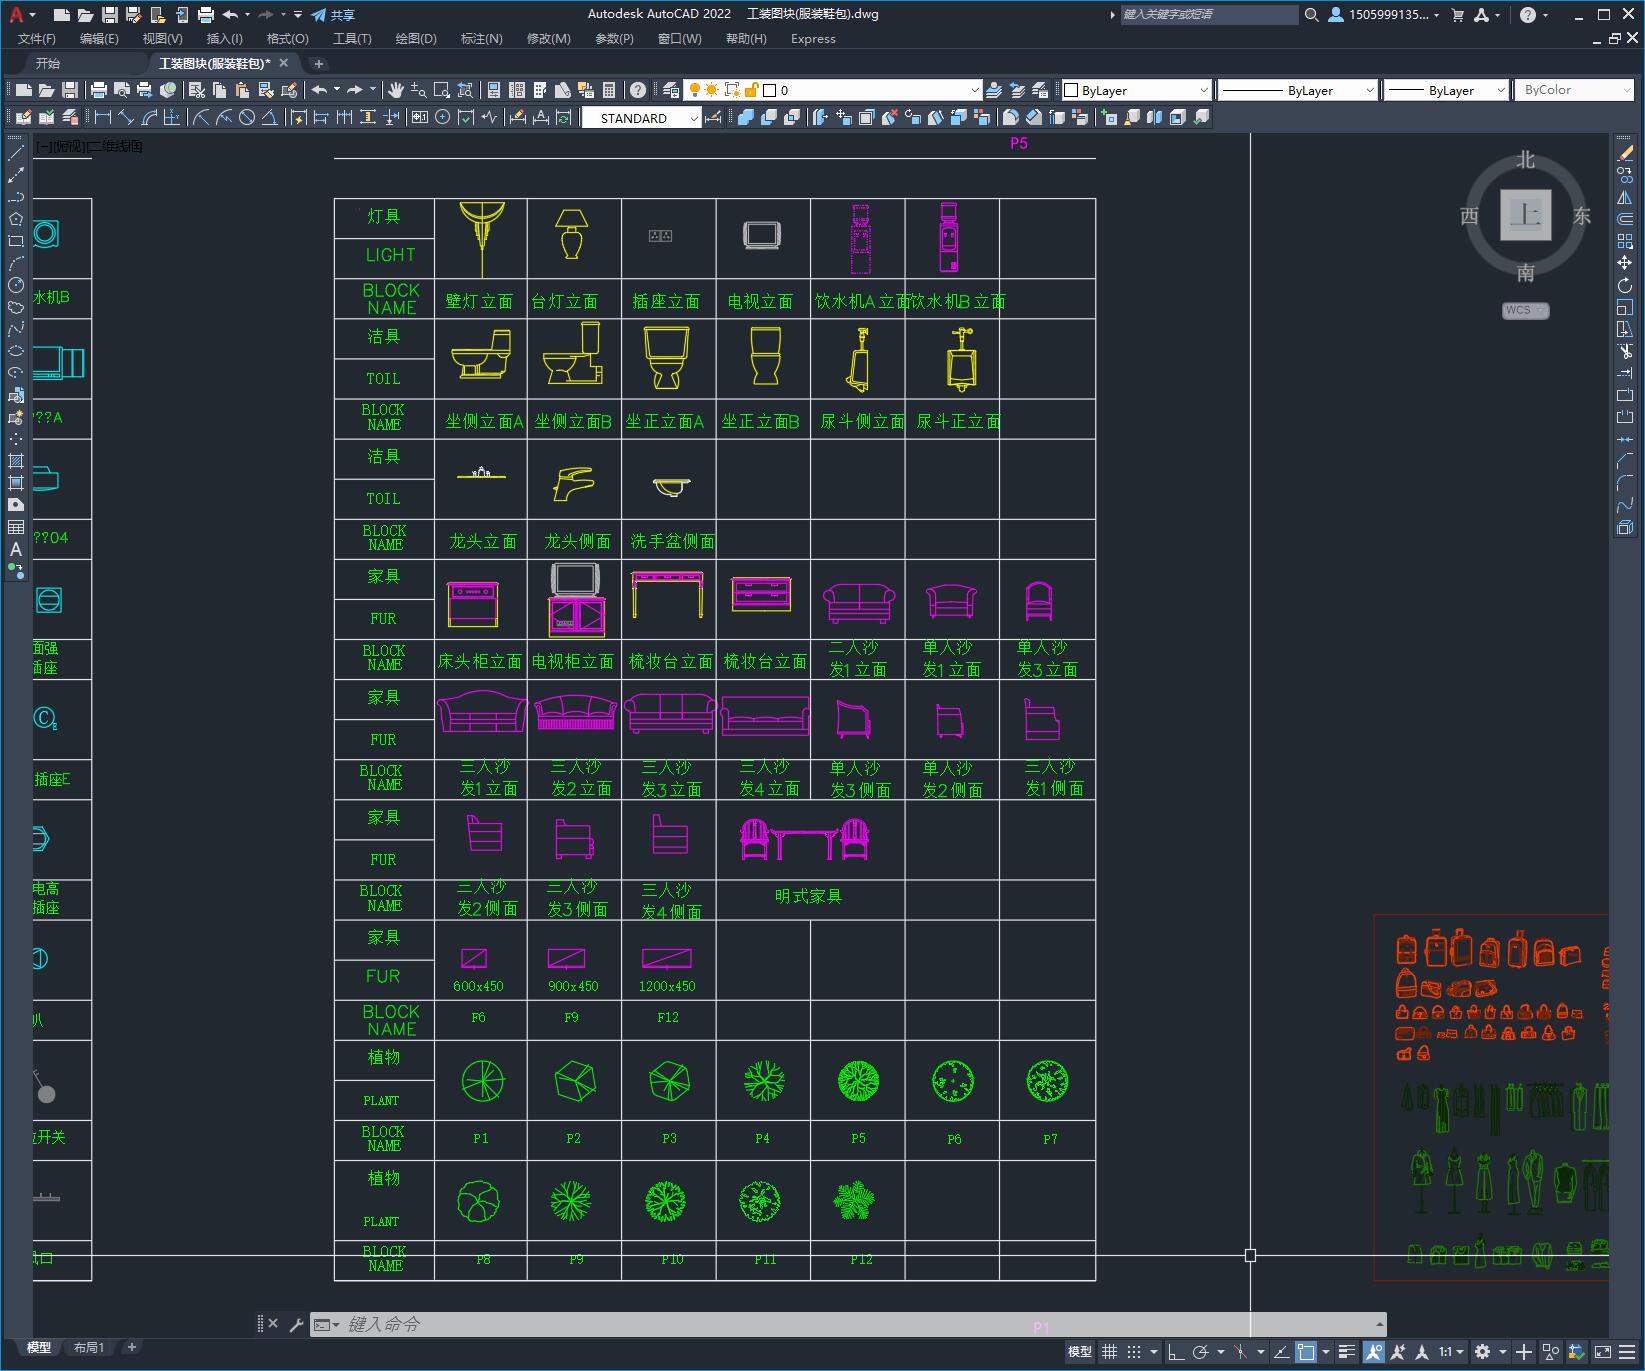This screenshot has height=1371, width=1645.
Task: Switch to the 布局1 layout tab
Action: (89, 1347)
